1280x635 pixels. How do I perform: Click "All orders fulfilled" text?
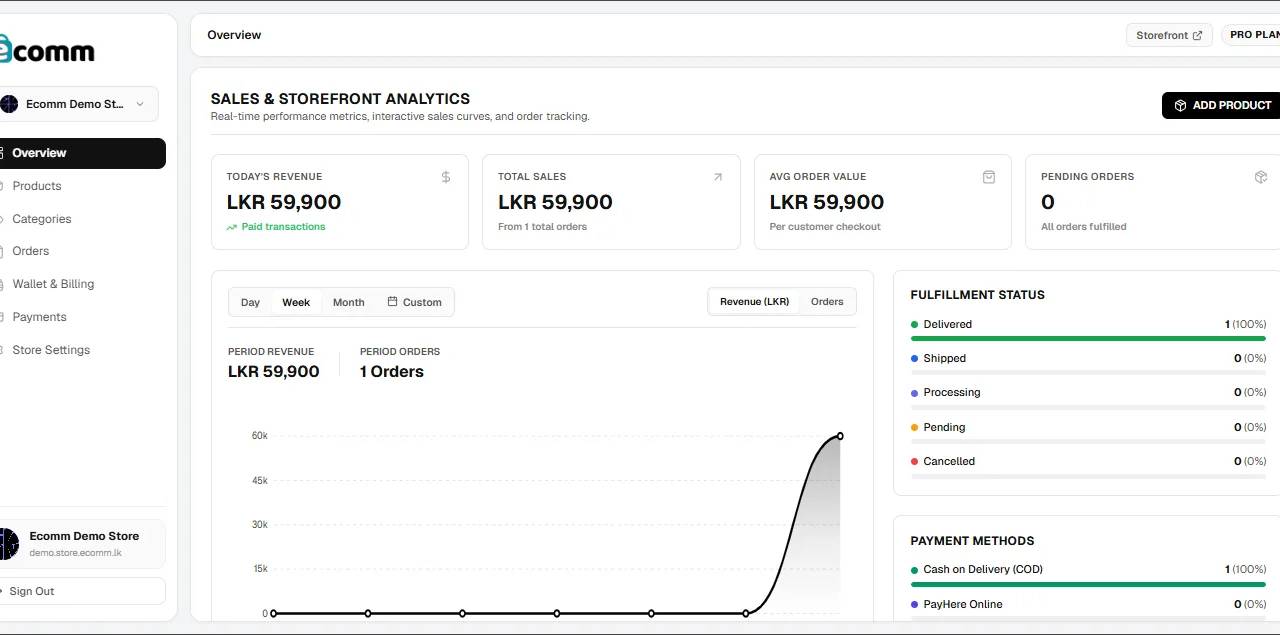(x=1083, y=227)
